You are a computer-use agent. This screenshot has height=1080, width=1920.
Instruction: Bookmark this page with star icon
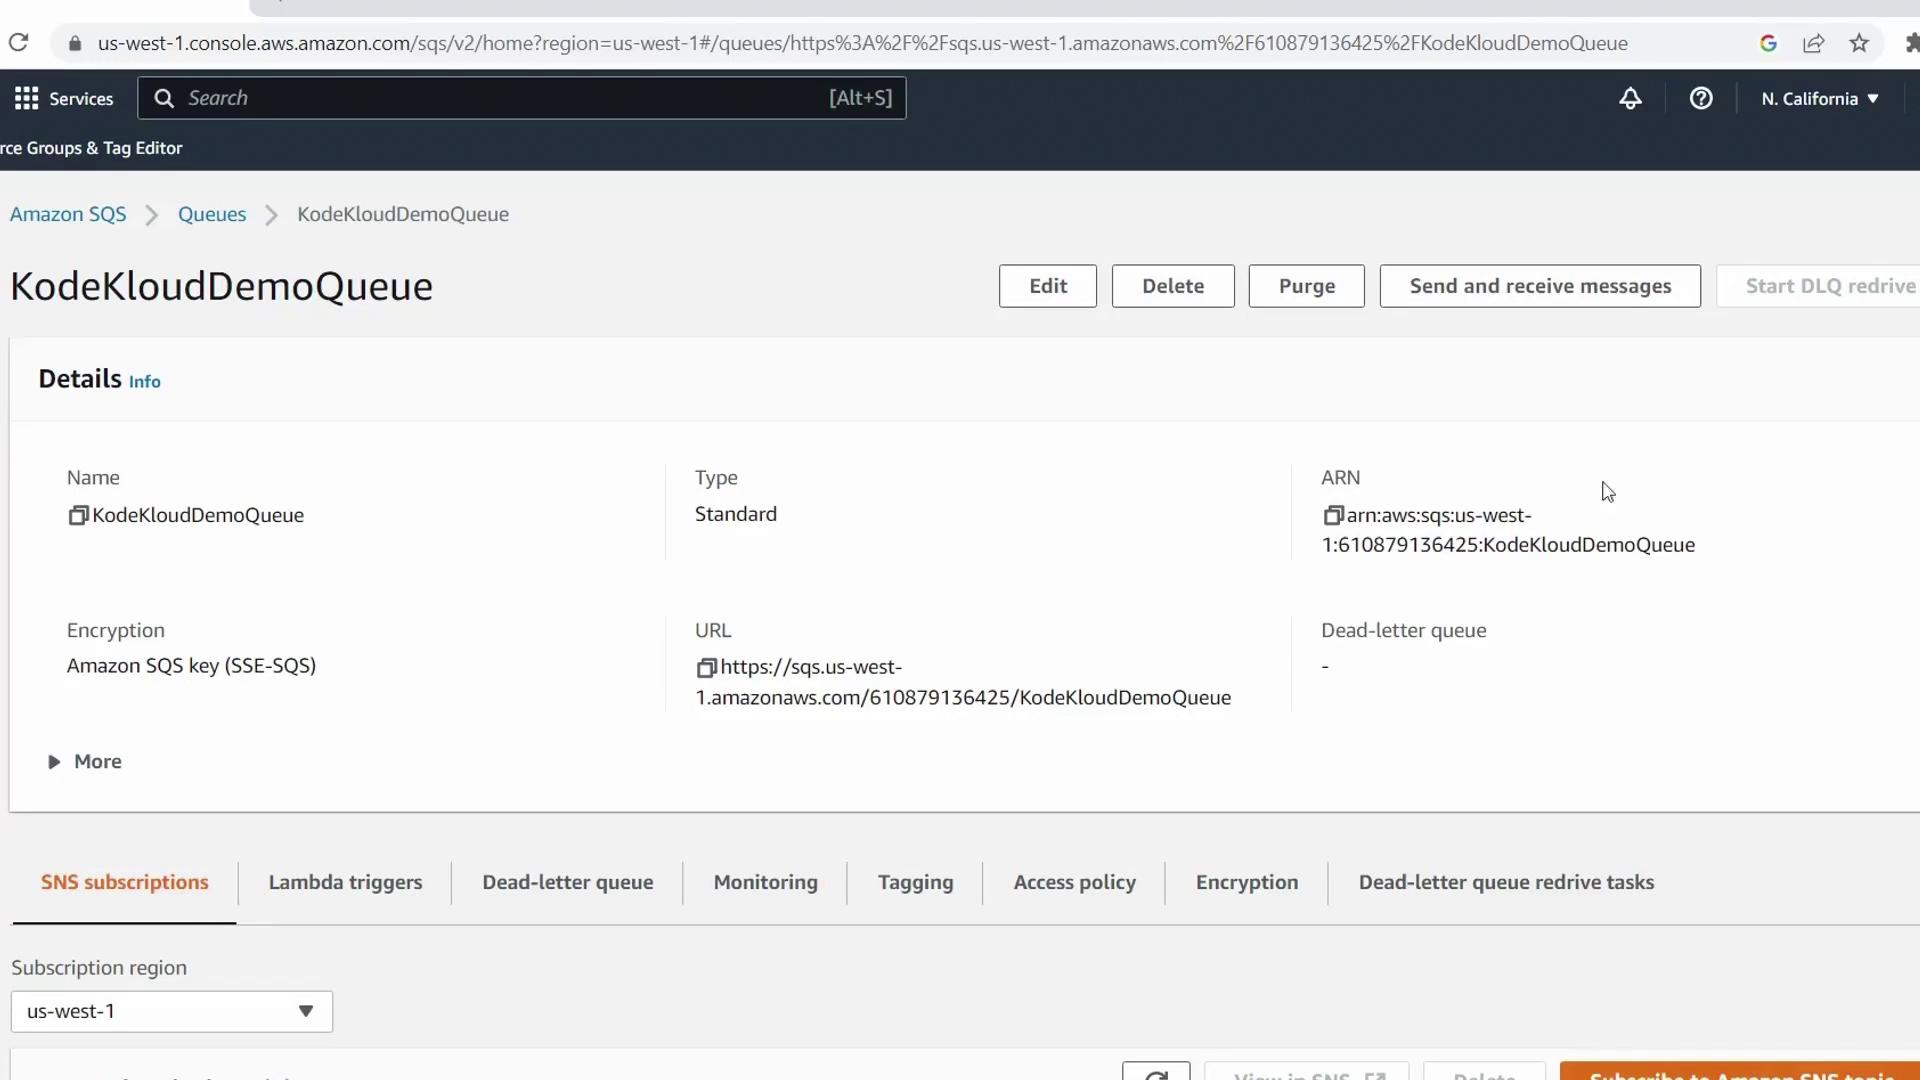(x=1859, y=43)
